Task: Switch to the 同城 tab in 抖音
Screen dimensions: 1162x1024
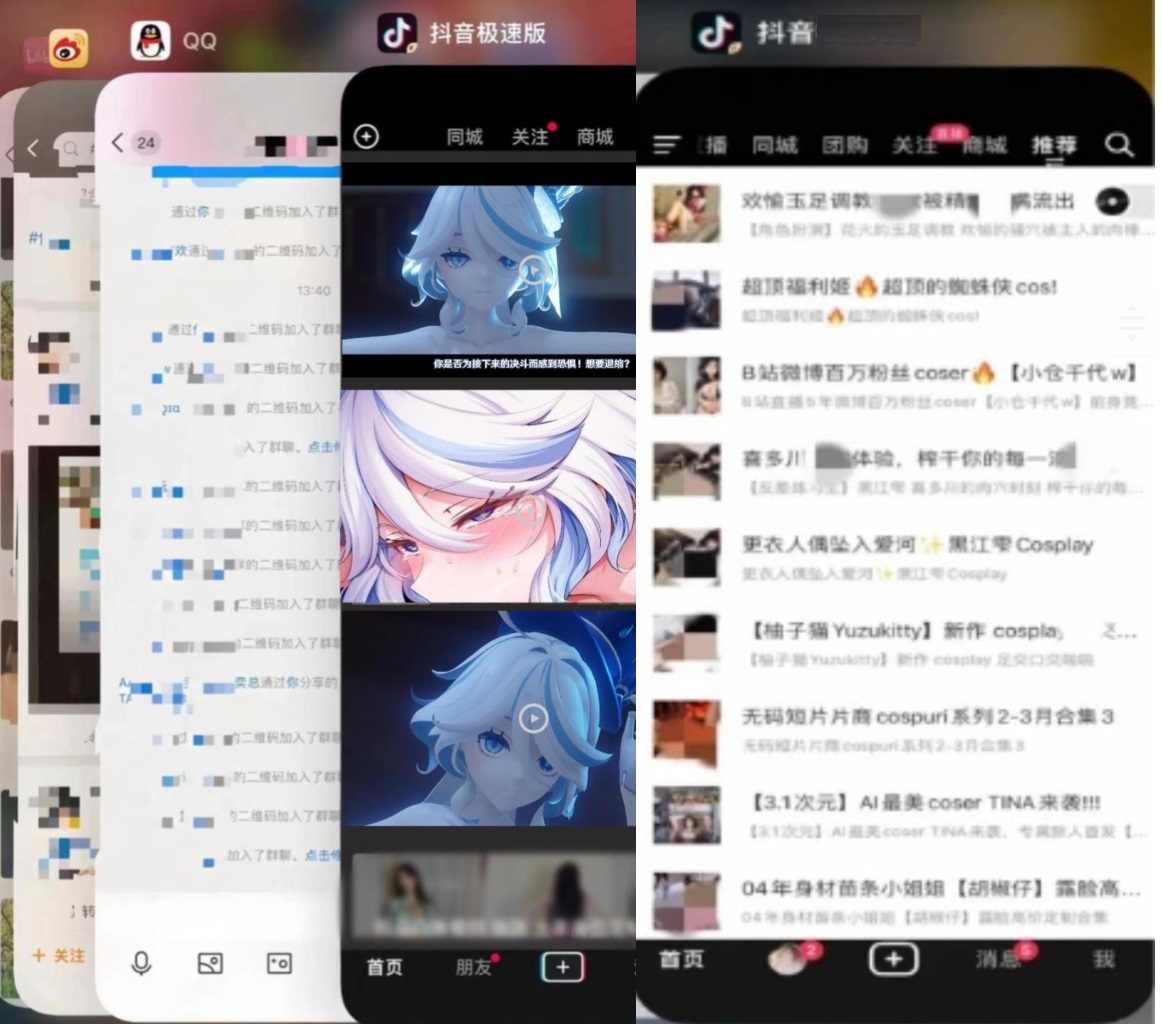Action: pos(774,145)
